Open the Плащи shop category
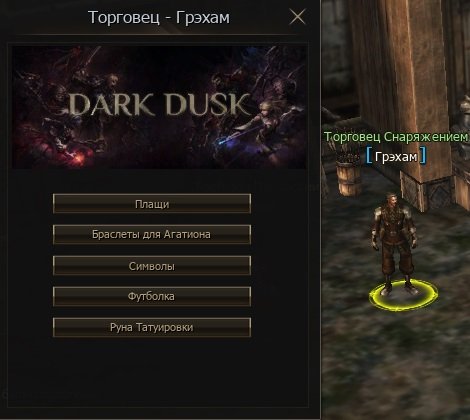The image size is (470, 420). pos(152,203)
